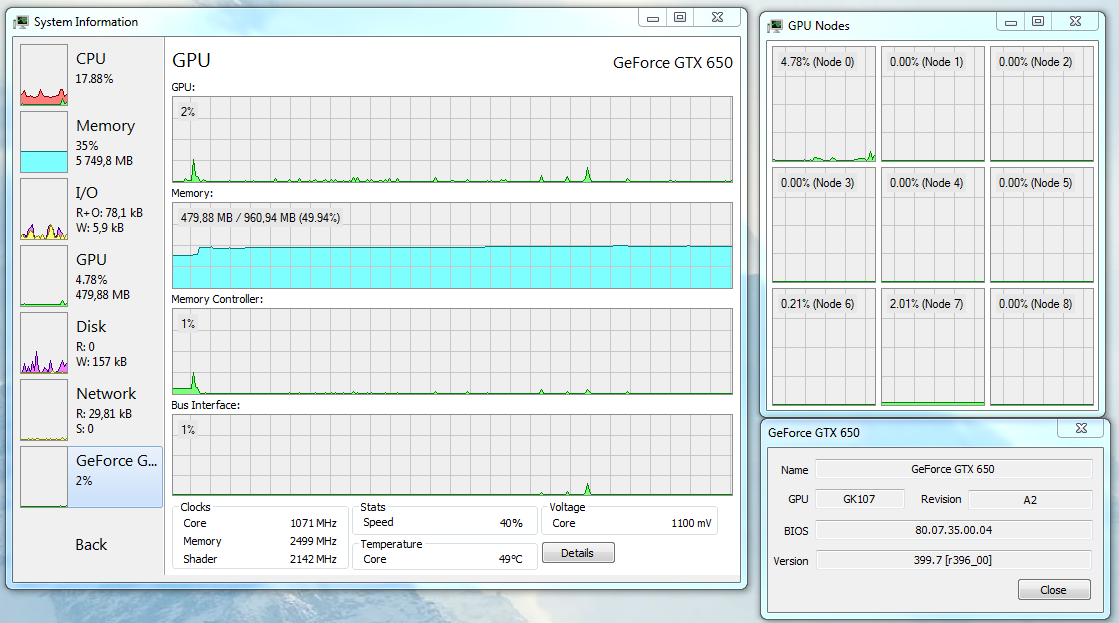Close the GPU Nodes window
The width and height of the screenshot is (1119, 623).
click(x=1075, y=22)
